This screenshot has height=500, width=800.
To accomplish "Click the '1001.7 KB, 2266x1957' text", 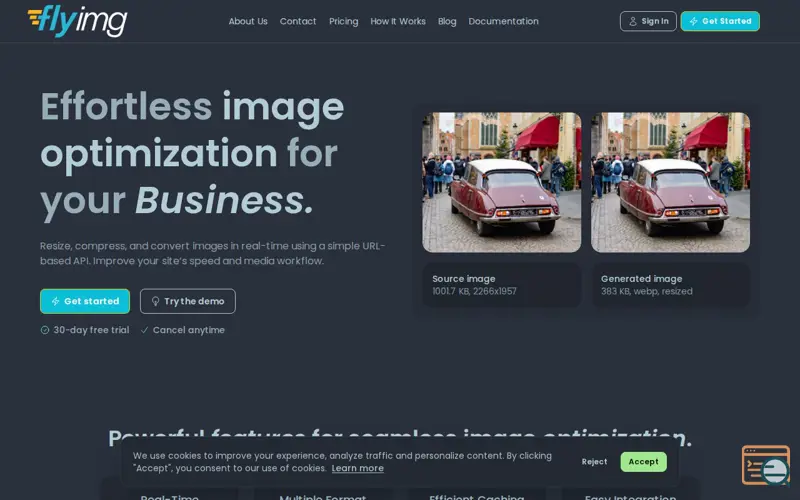I will (x=474, y=291).
